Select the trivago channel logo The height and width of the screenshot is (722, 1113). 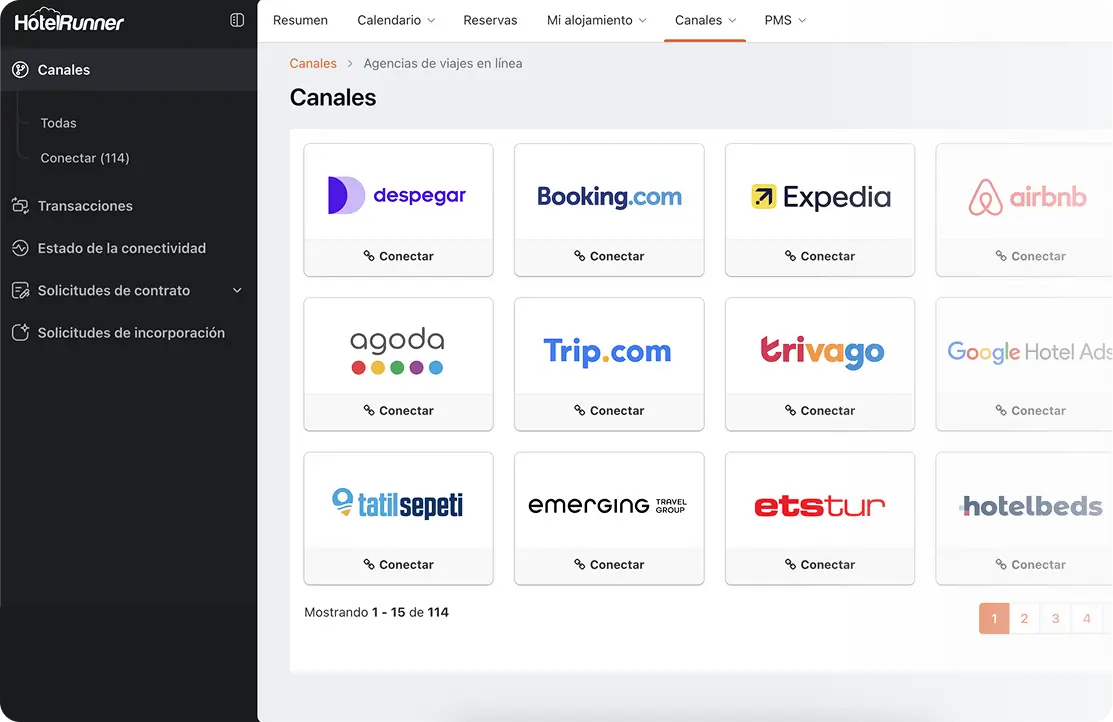tap(819, 350)
